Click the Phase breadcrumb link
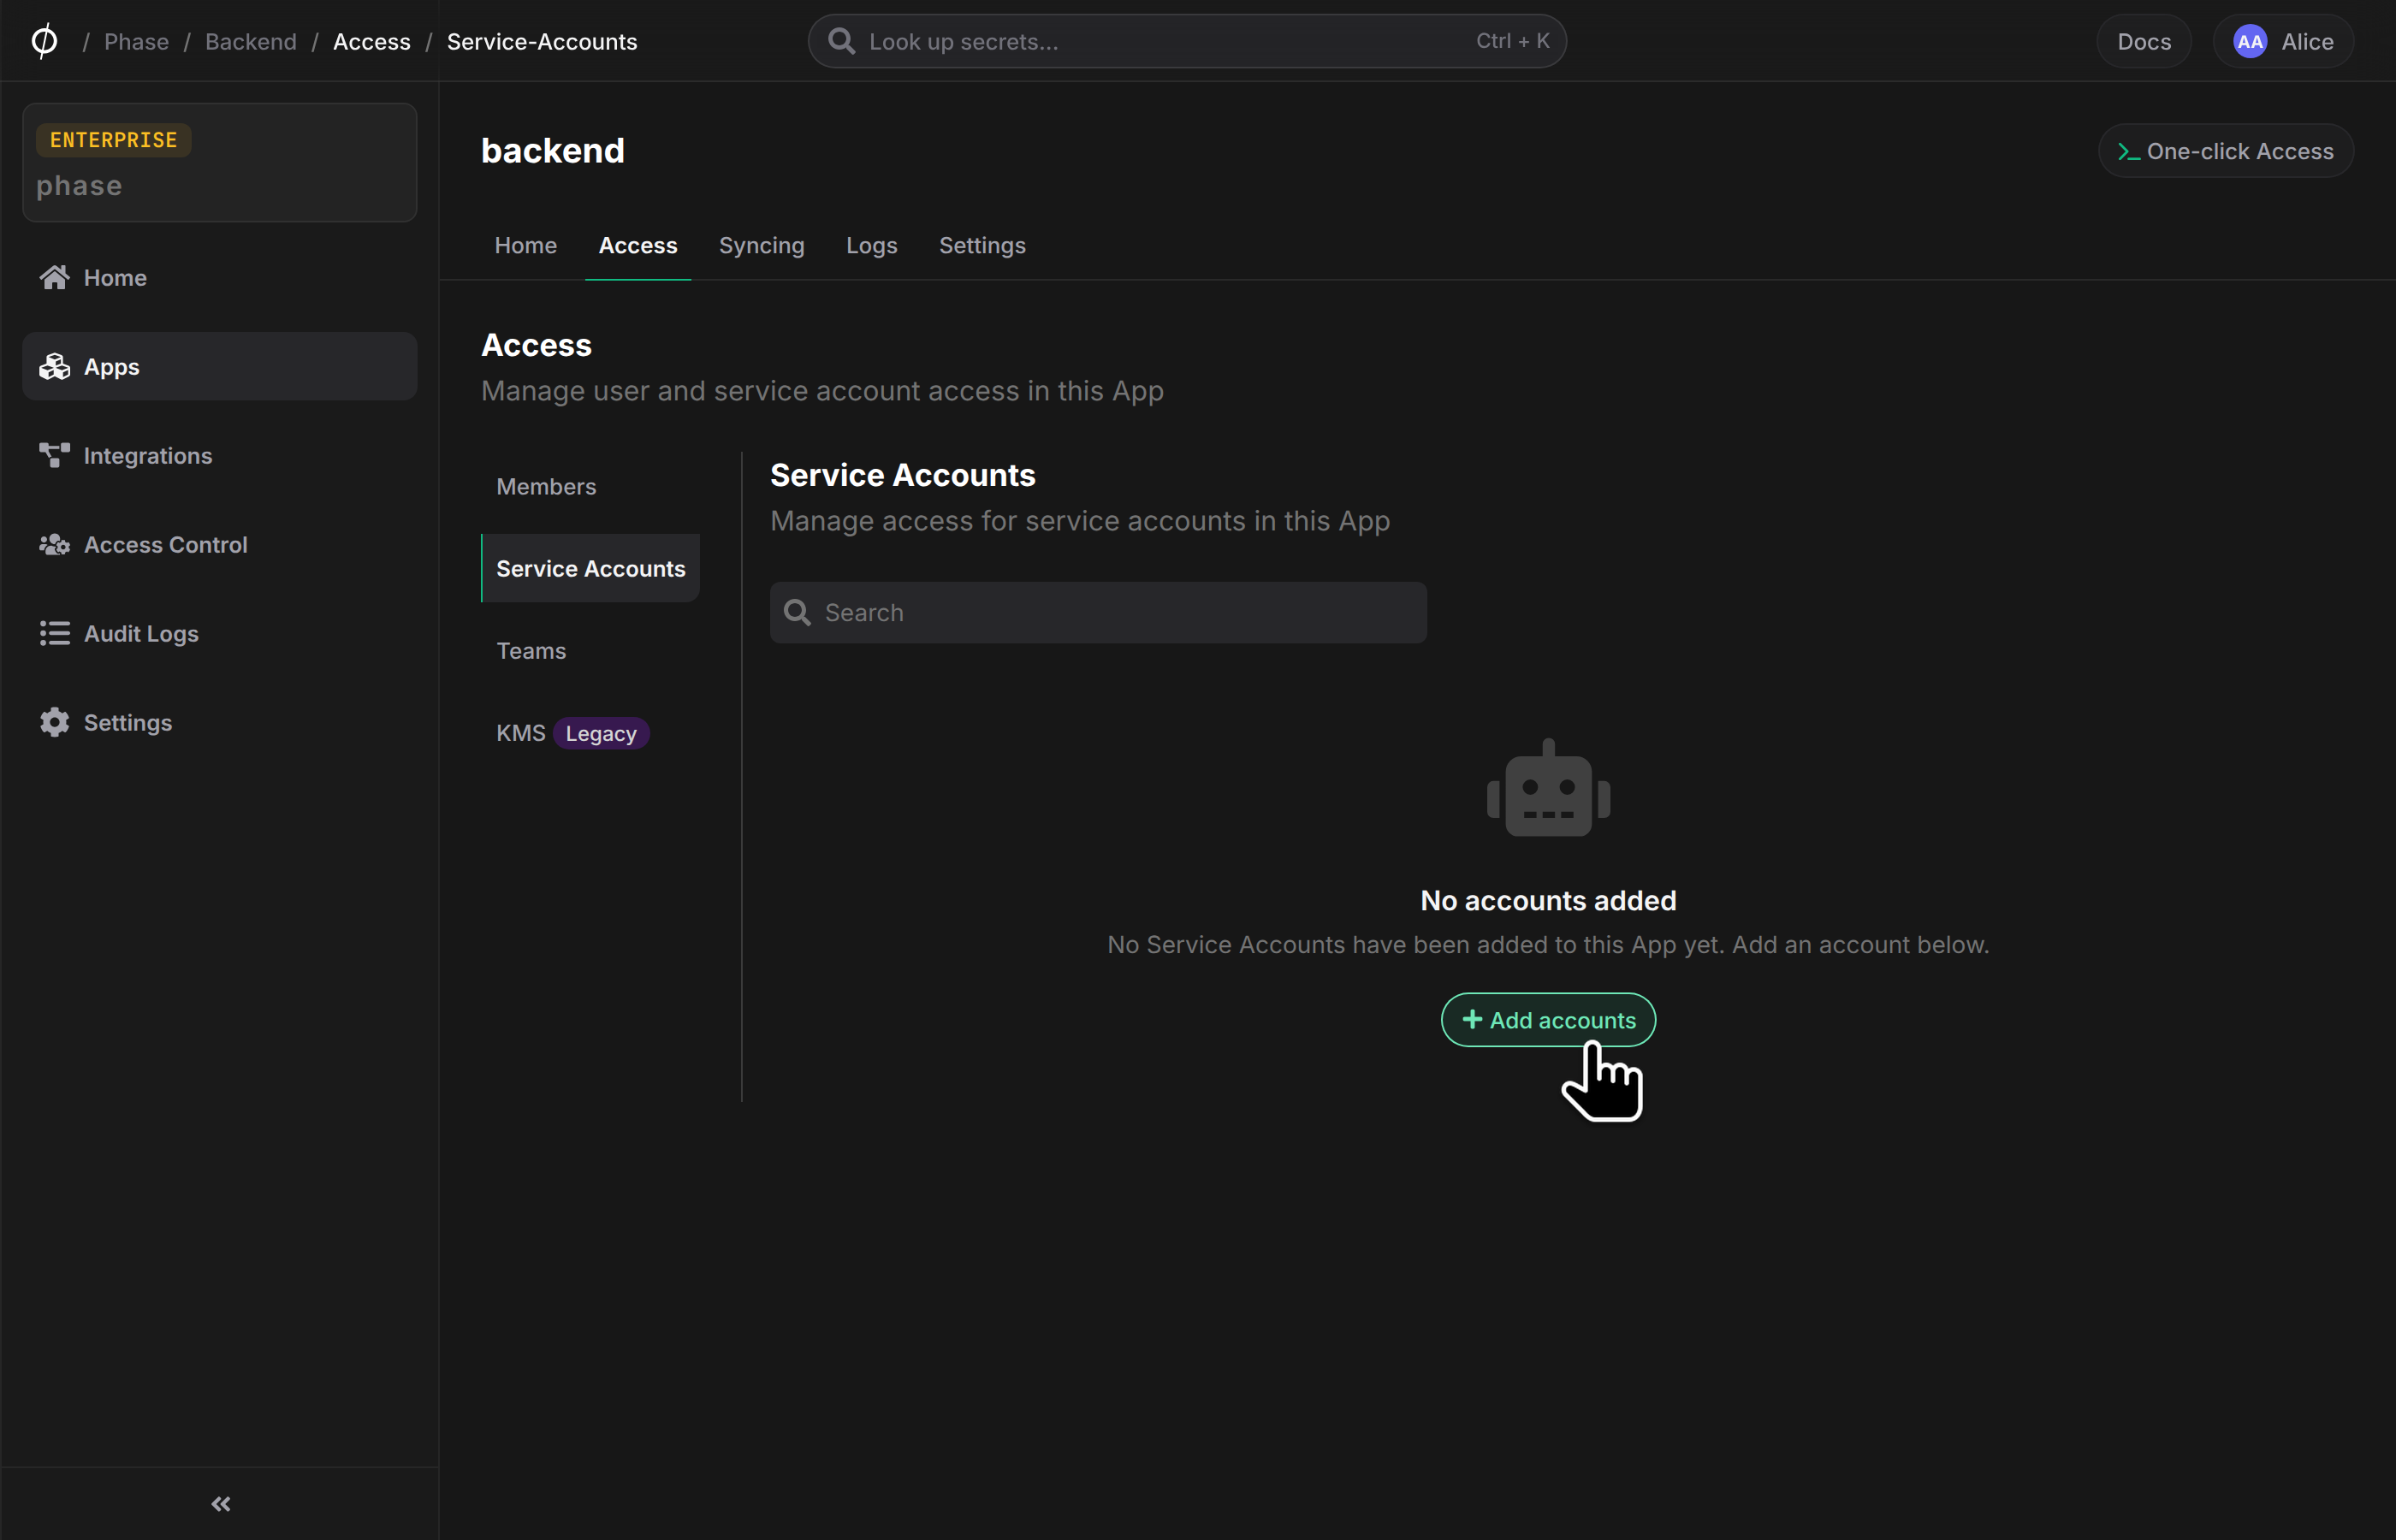 coord(136,41)
